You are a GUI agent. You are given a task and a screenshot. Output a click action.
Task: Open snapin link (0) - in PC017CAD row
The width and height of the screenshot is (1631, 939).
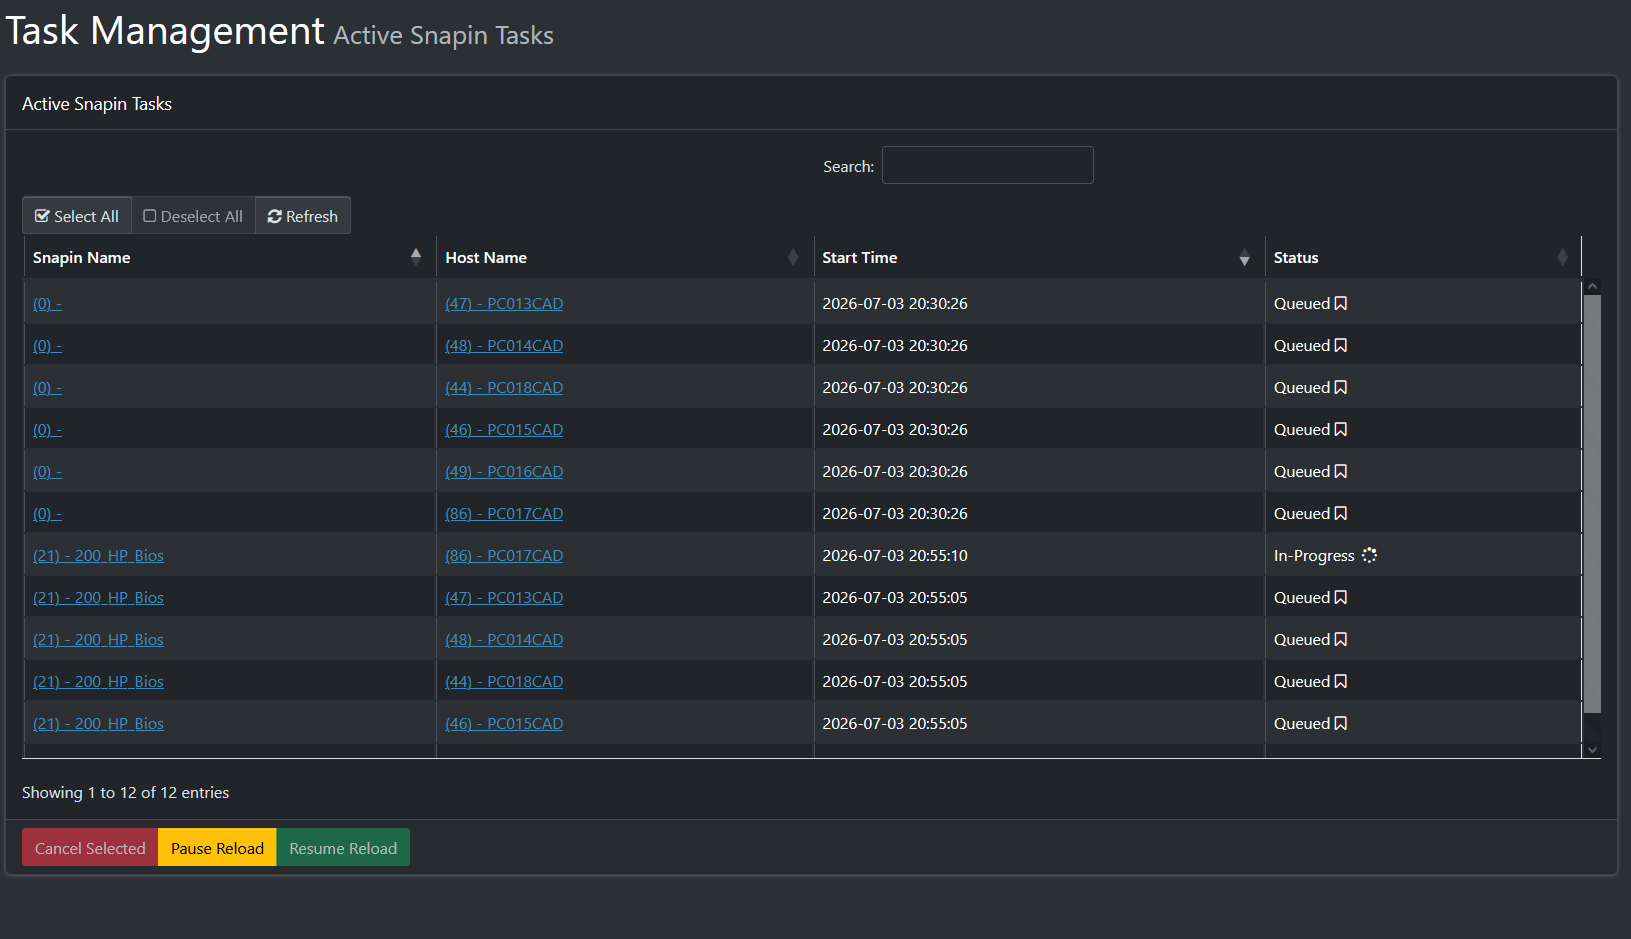47,513
